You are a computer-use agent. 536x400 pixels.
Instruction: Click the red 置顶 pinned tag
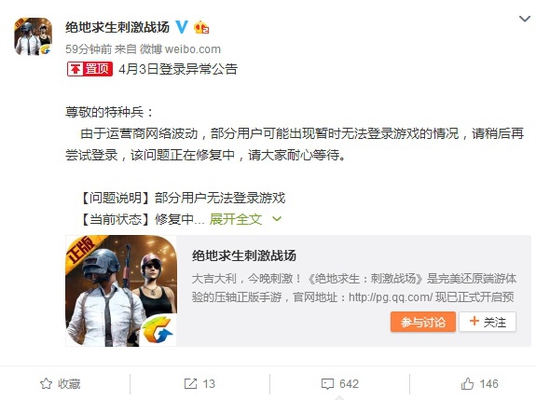tap(90, 69)
